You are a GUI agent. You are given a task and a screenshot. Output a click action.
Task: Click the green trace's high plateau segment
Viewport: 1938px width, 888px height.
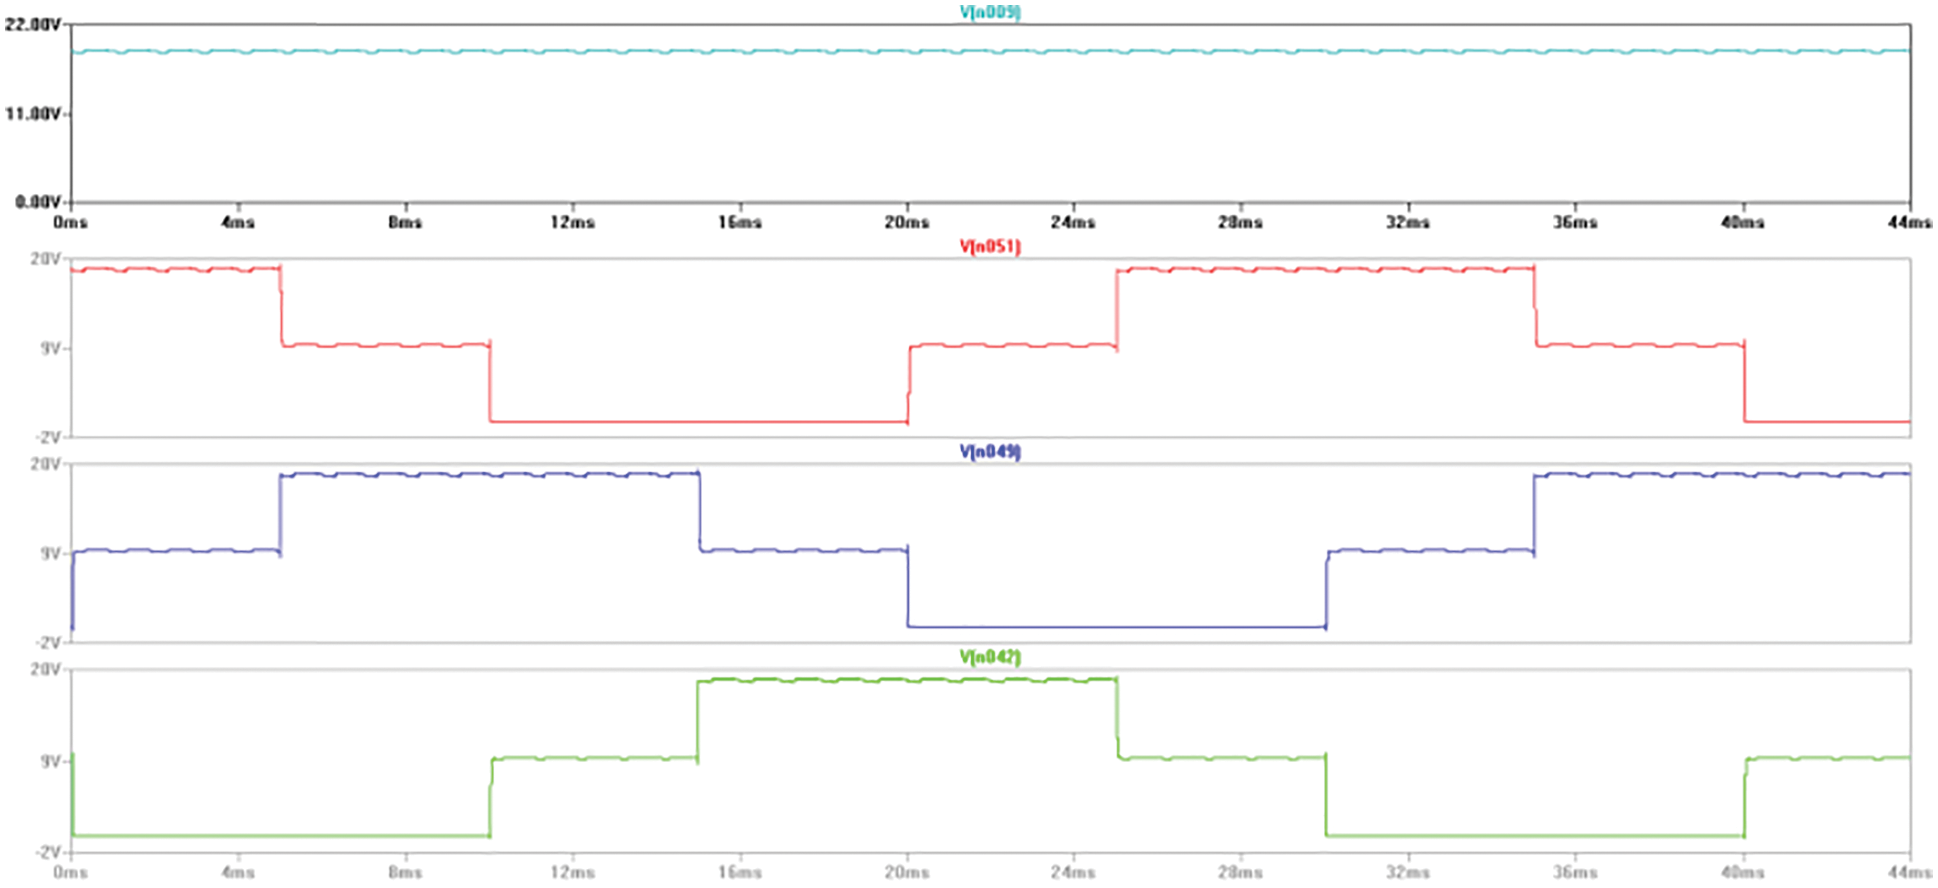[x=906, y=680]
